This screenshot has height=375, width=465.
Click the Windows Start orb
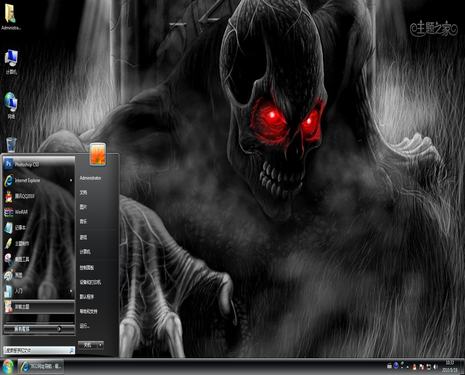8,367
